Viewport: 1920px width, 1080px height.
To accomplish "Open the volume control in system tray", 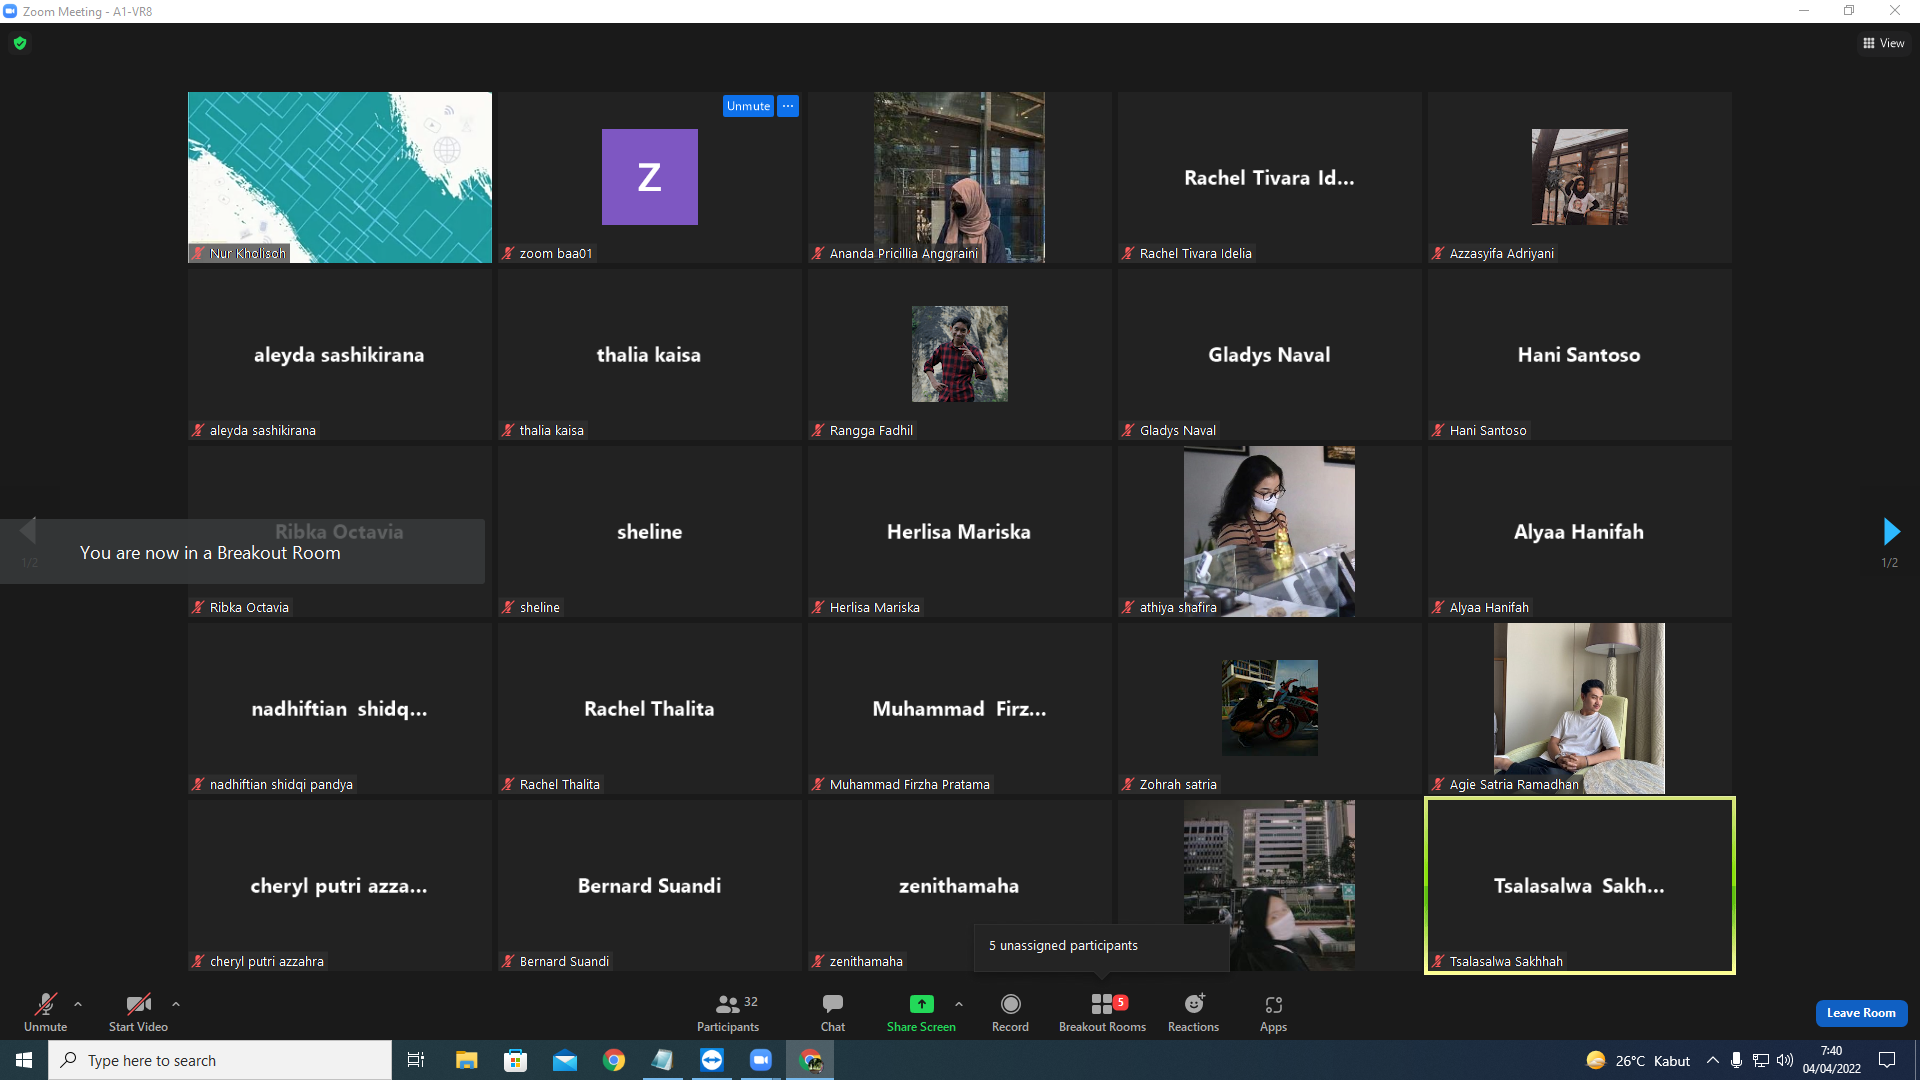I will click(1785, 1060).
